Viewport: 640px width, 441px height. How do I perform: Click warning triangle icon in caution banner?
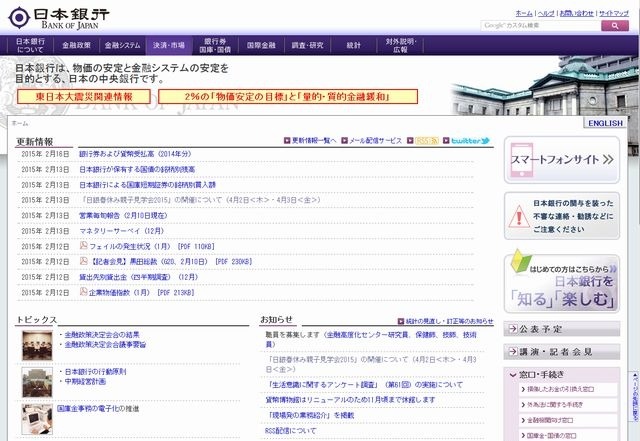click(519, 216)
